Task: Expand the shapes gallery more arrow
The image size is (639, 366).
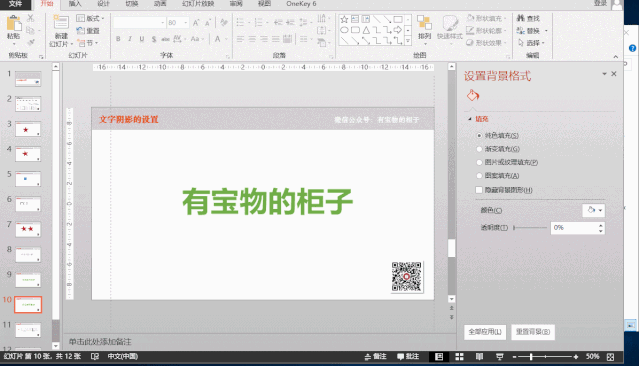Action: tap(408, 41)
